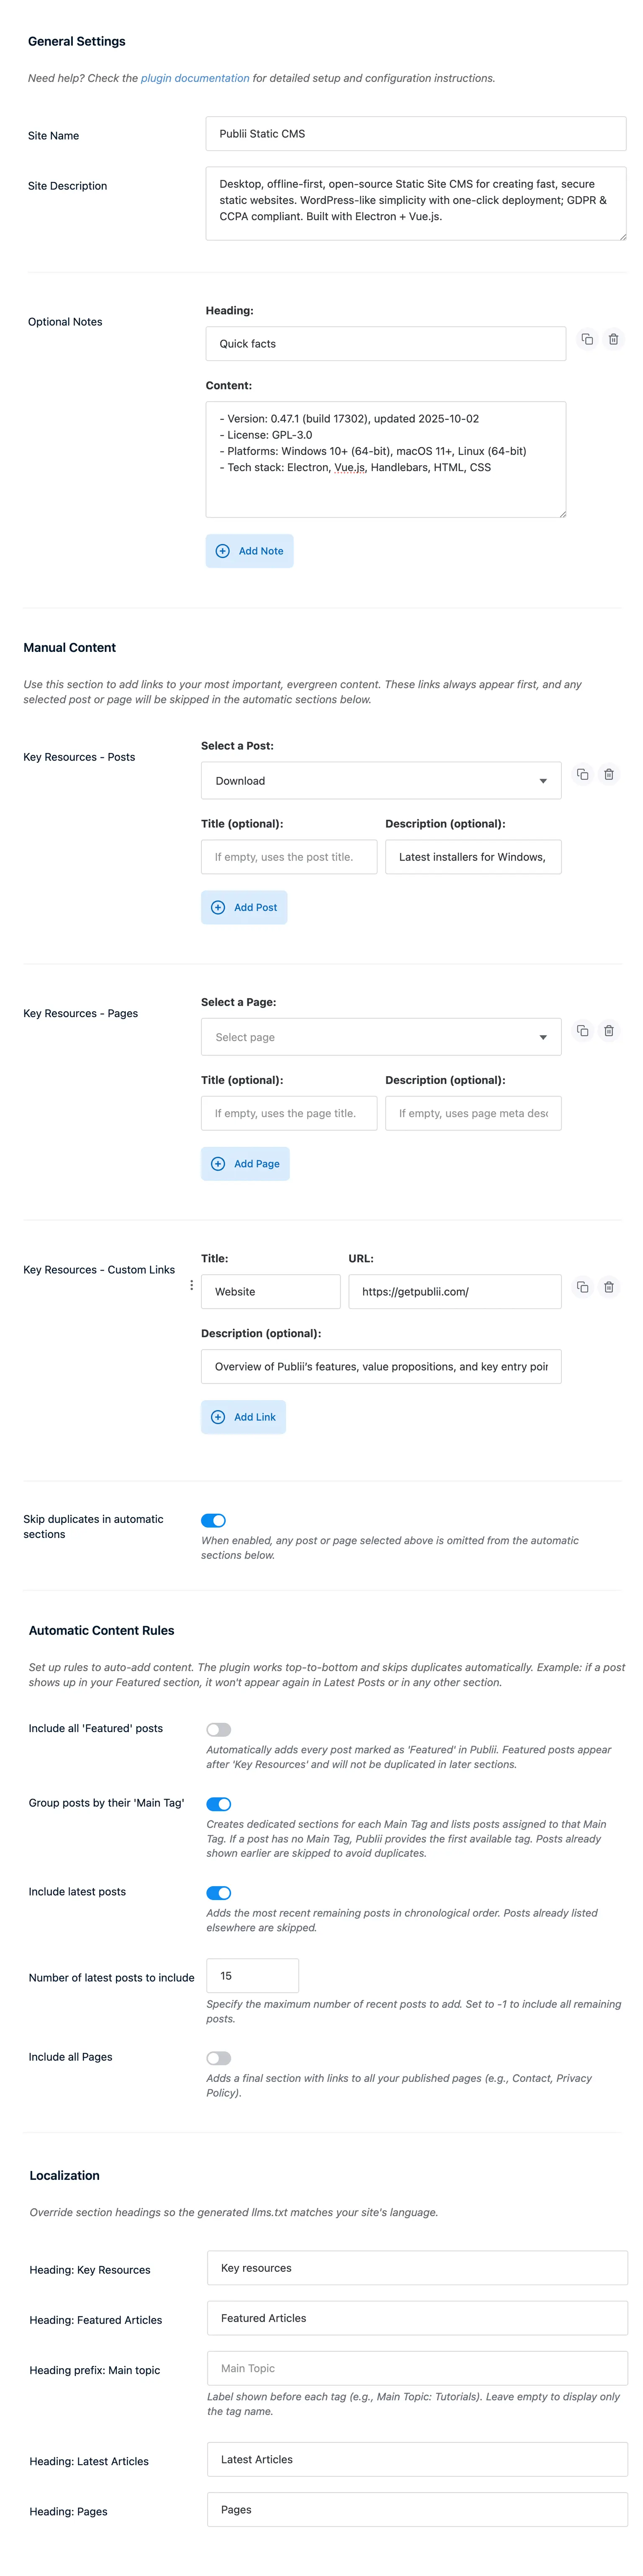This screenshot has width=643, height=2576.
Task: Click the drag handle beside Custom Links
Action: [191, 1285]
